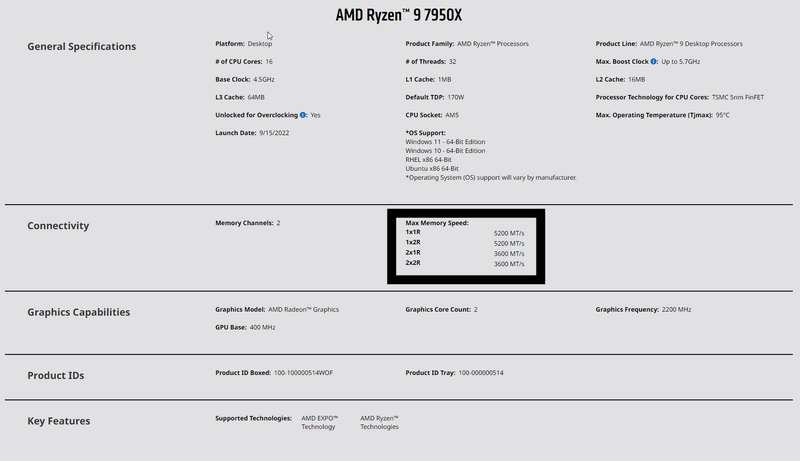Click the info icon beside Unlocked for Overclocking
Screen dimensions: 800x461
click(x=303, y=115)
